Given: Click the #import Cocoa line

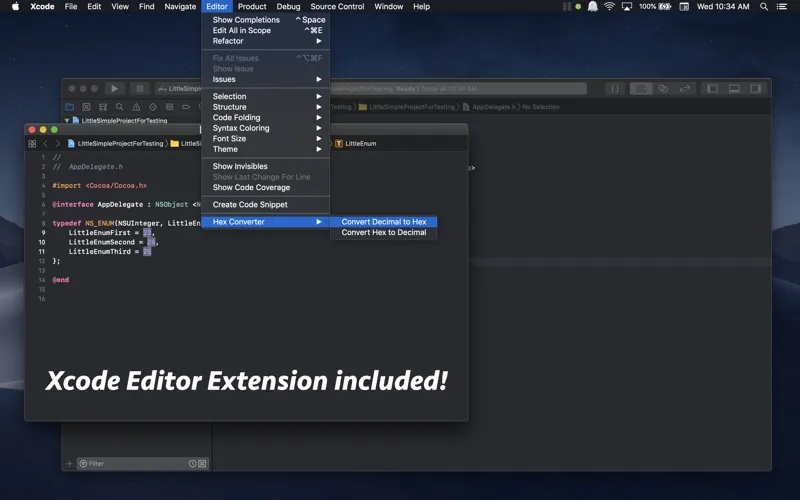Looking at the screenshot, I should (99, 186).
